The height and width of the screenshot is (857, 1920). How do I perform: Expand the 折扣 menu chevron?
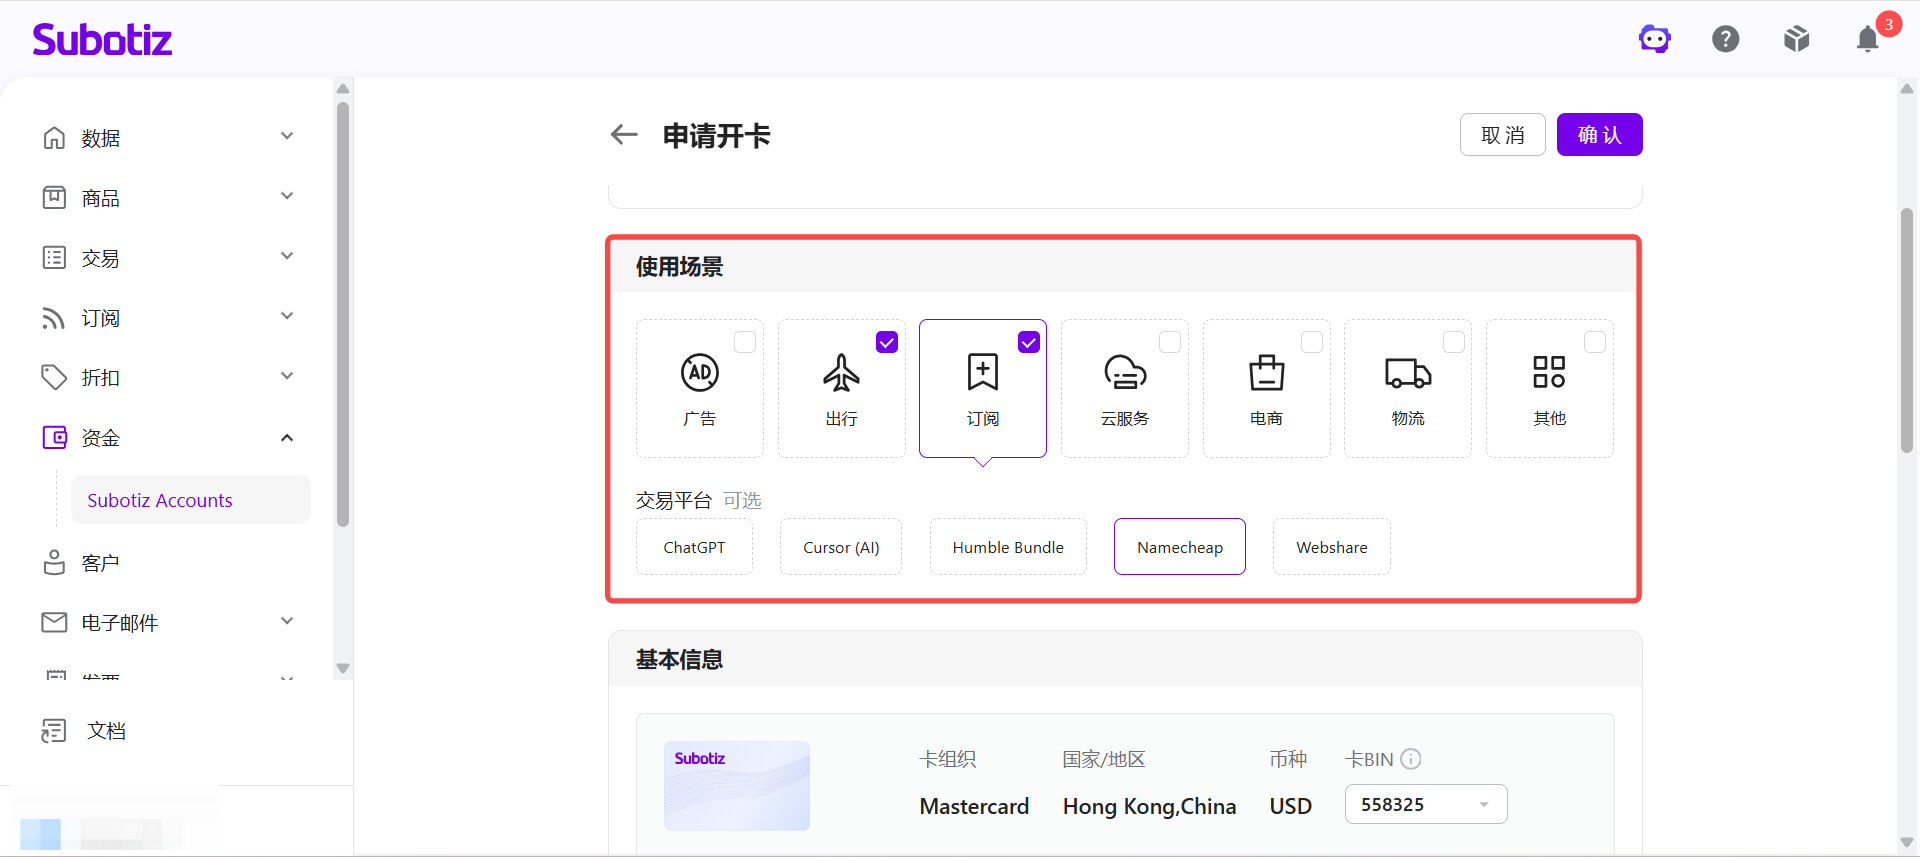pos(287,376)
